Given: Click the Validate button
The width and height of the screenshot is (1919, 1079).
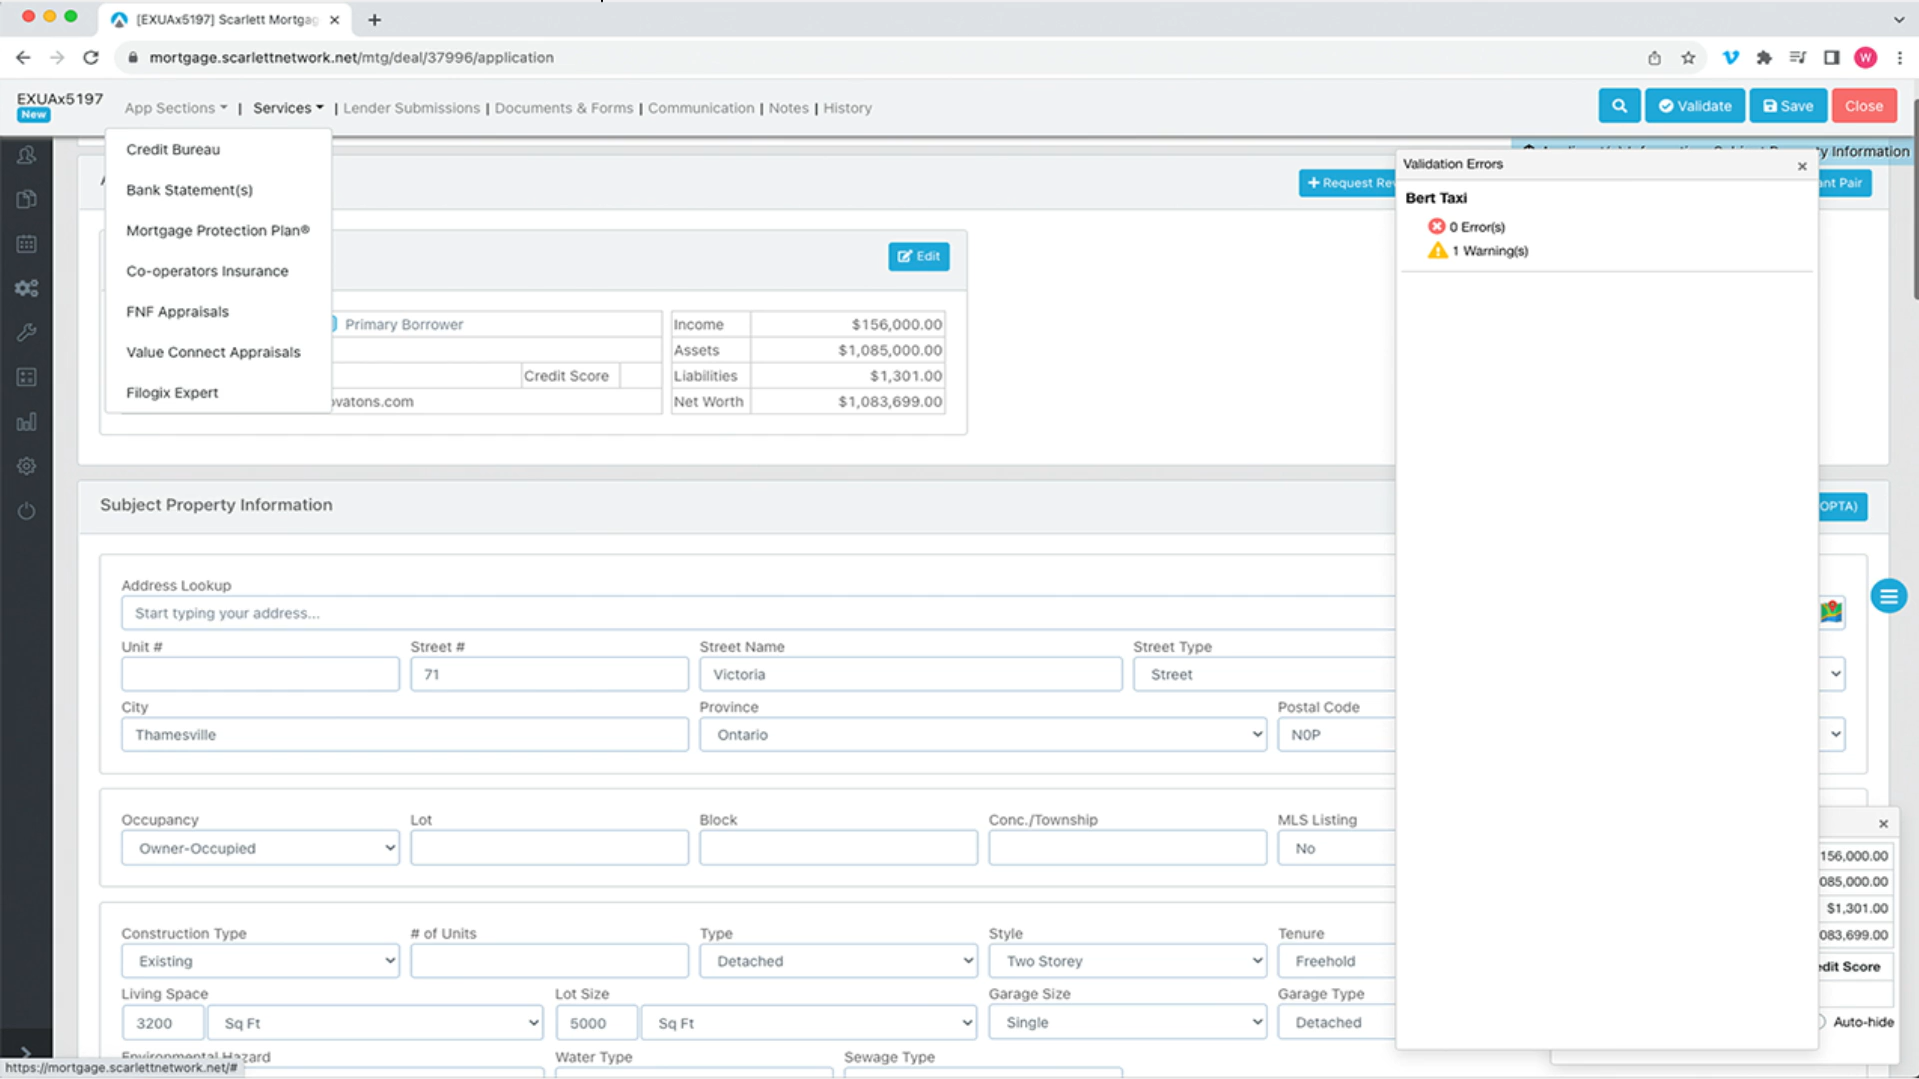Looking at the screenshot, I should coord(1694,106).
